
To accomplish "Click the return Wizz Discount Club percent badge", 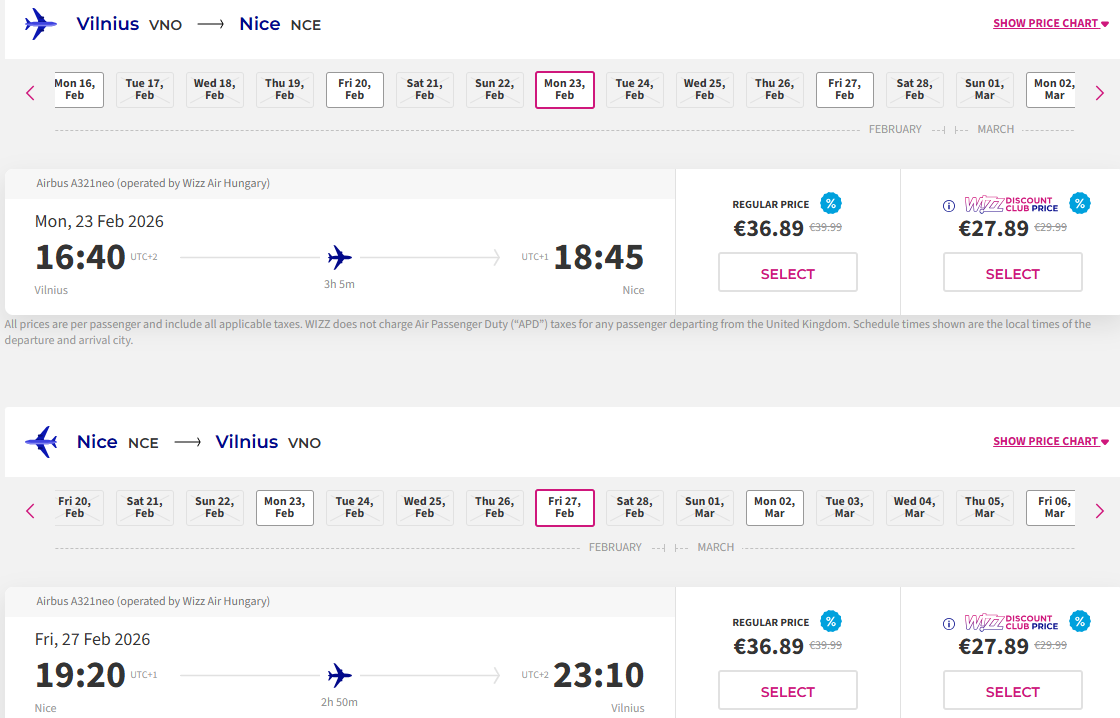I will pyautogui.click(x=1079, y=621).
